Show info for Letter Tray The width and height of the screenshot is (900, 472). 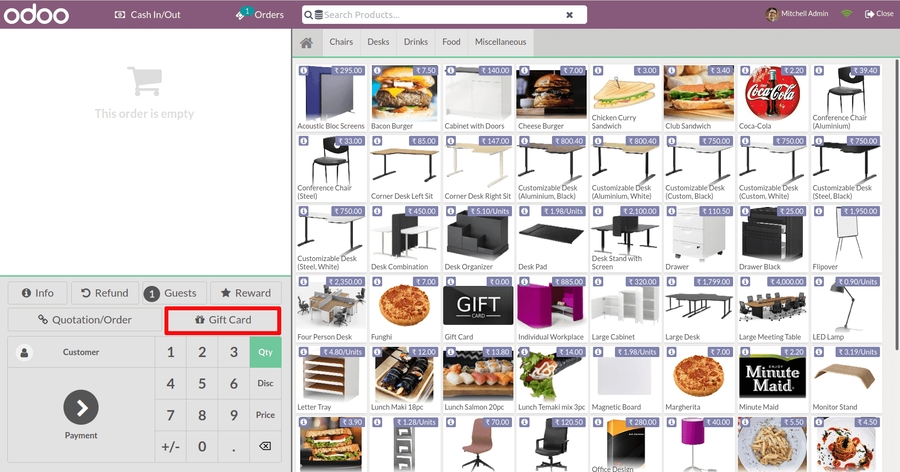pyautogui.click(x=304, y=352)
